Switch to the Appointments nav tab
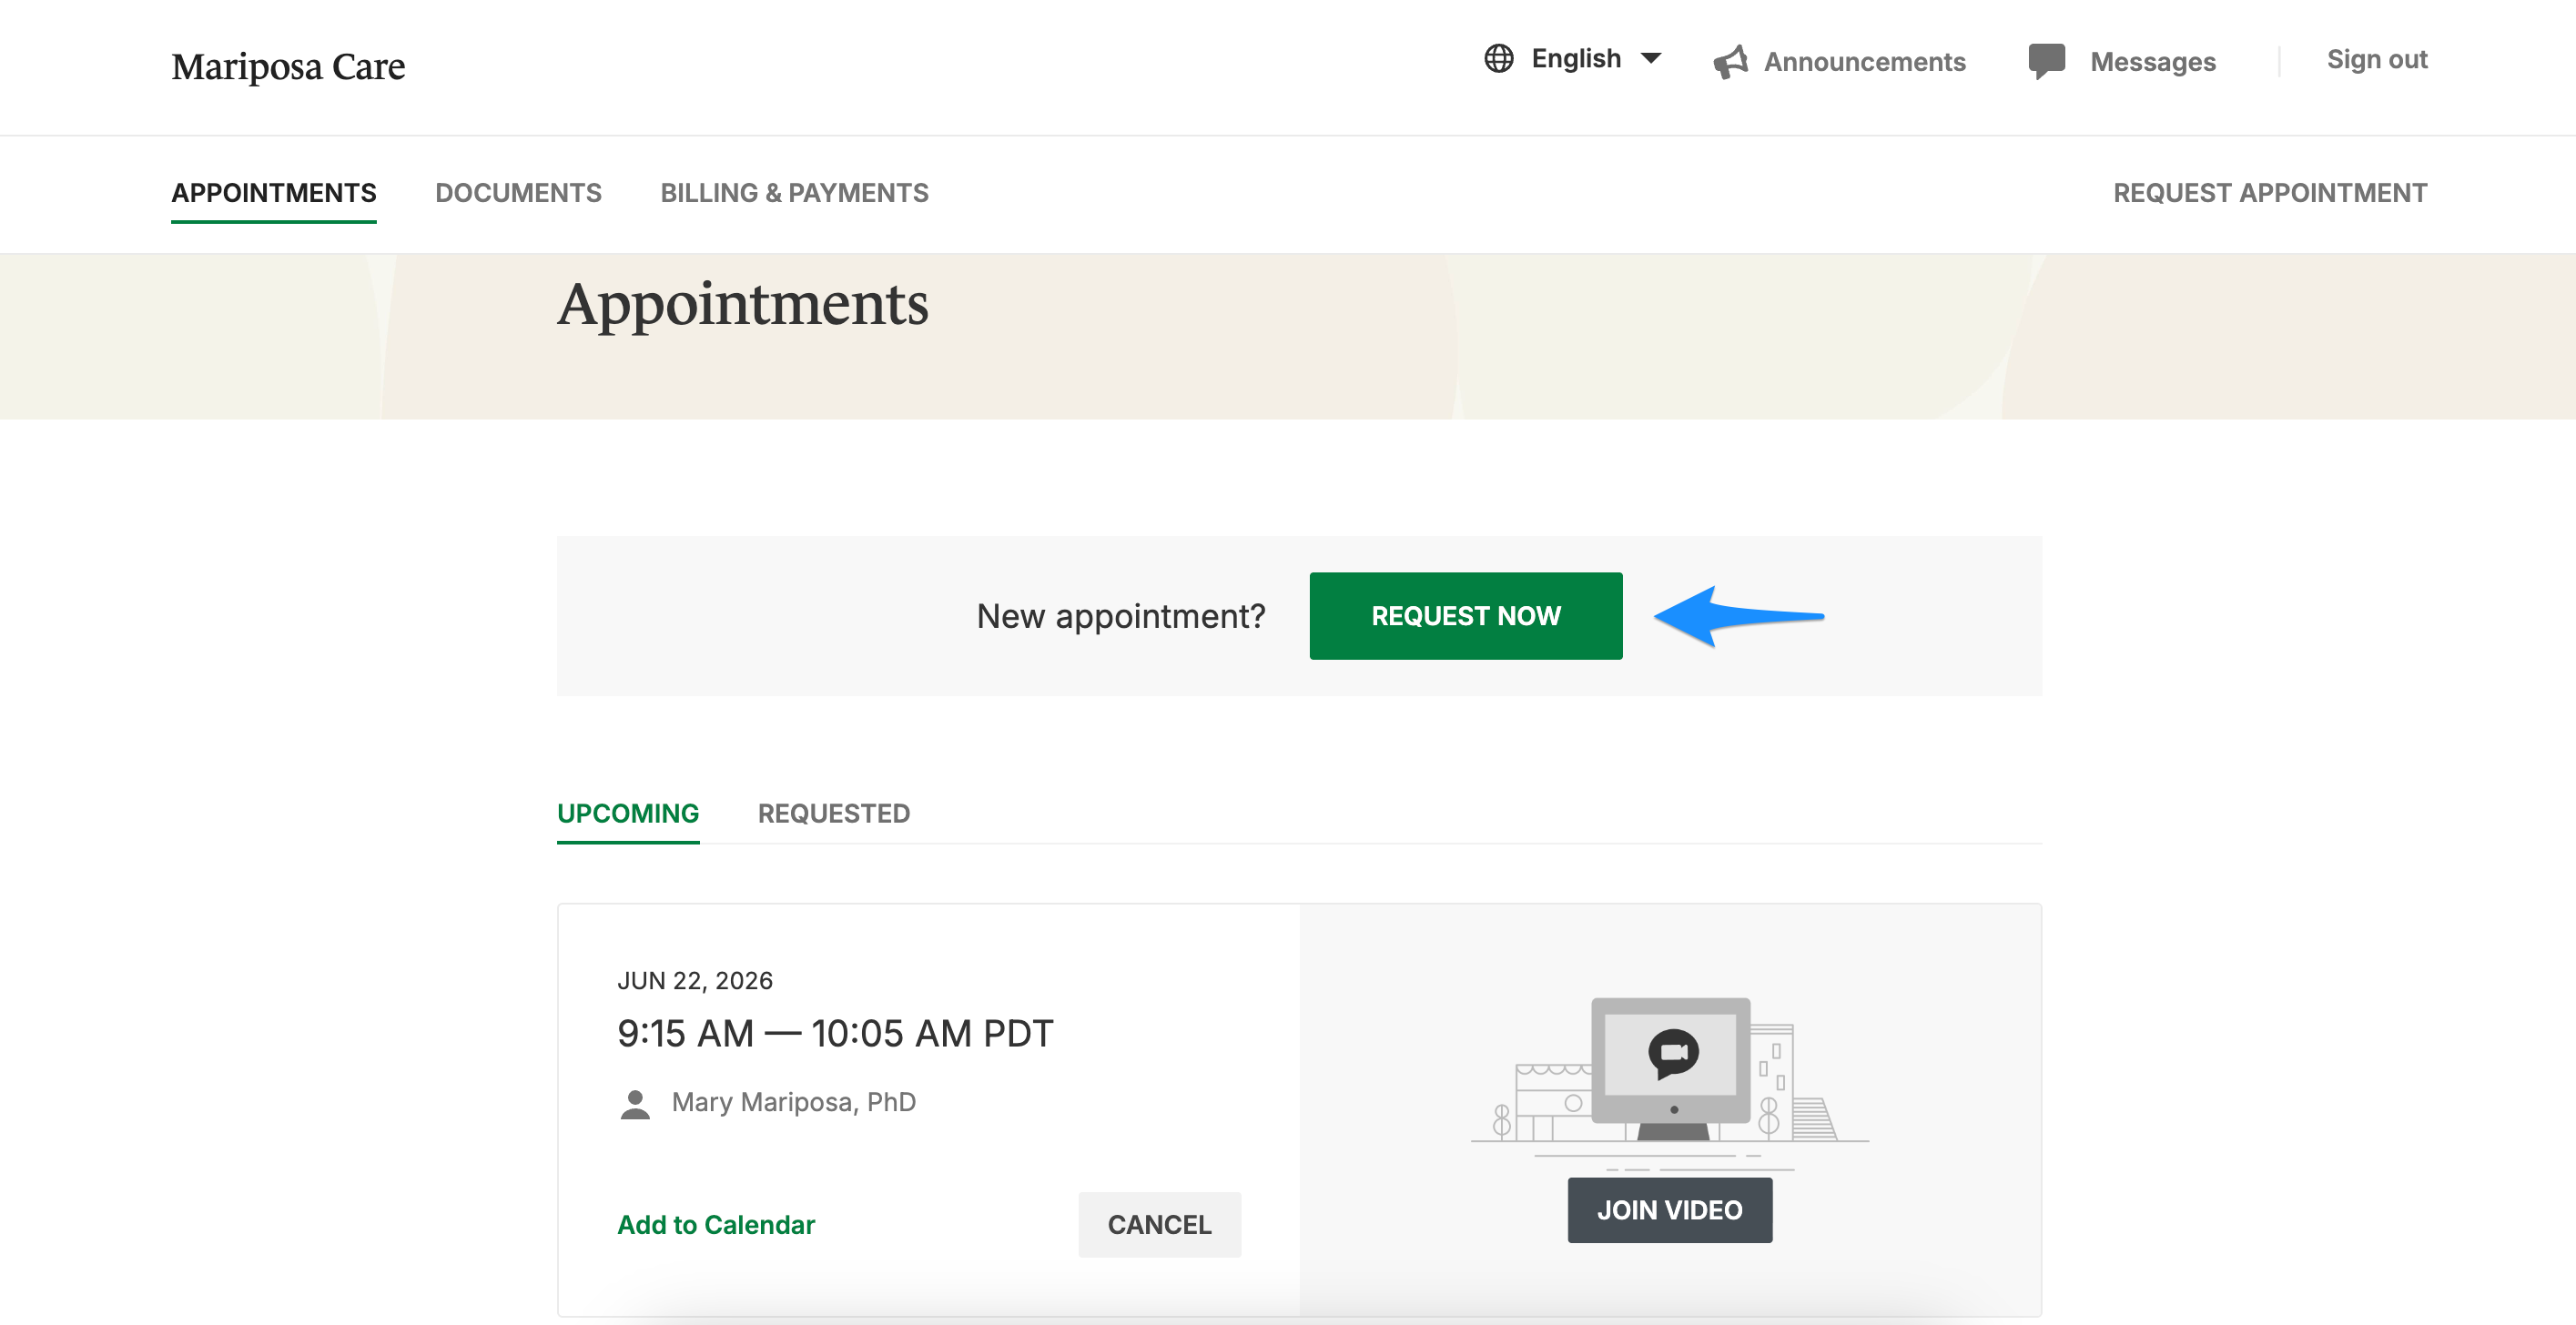The width and height of the screenshot is (2576, 1325). (274, 193)
